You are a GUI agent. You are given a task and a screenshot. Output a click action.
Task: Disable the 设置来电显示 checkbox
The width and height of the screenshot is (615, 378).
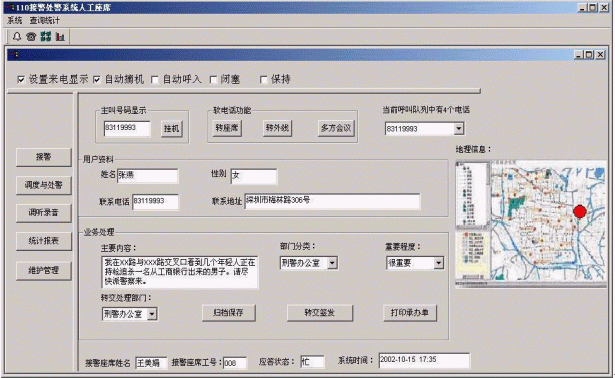(21, 80)
